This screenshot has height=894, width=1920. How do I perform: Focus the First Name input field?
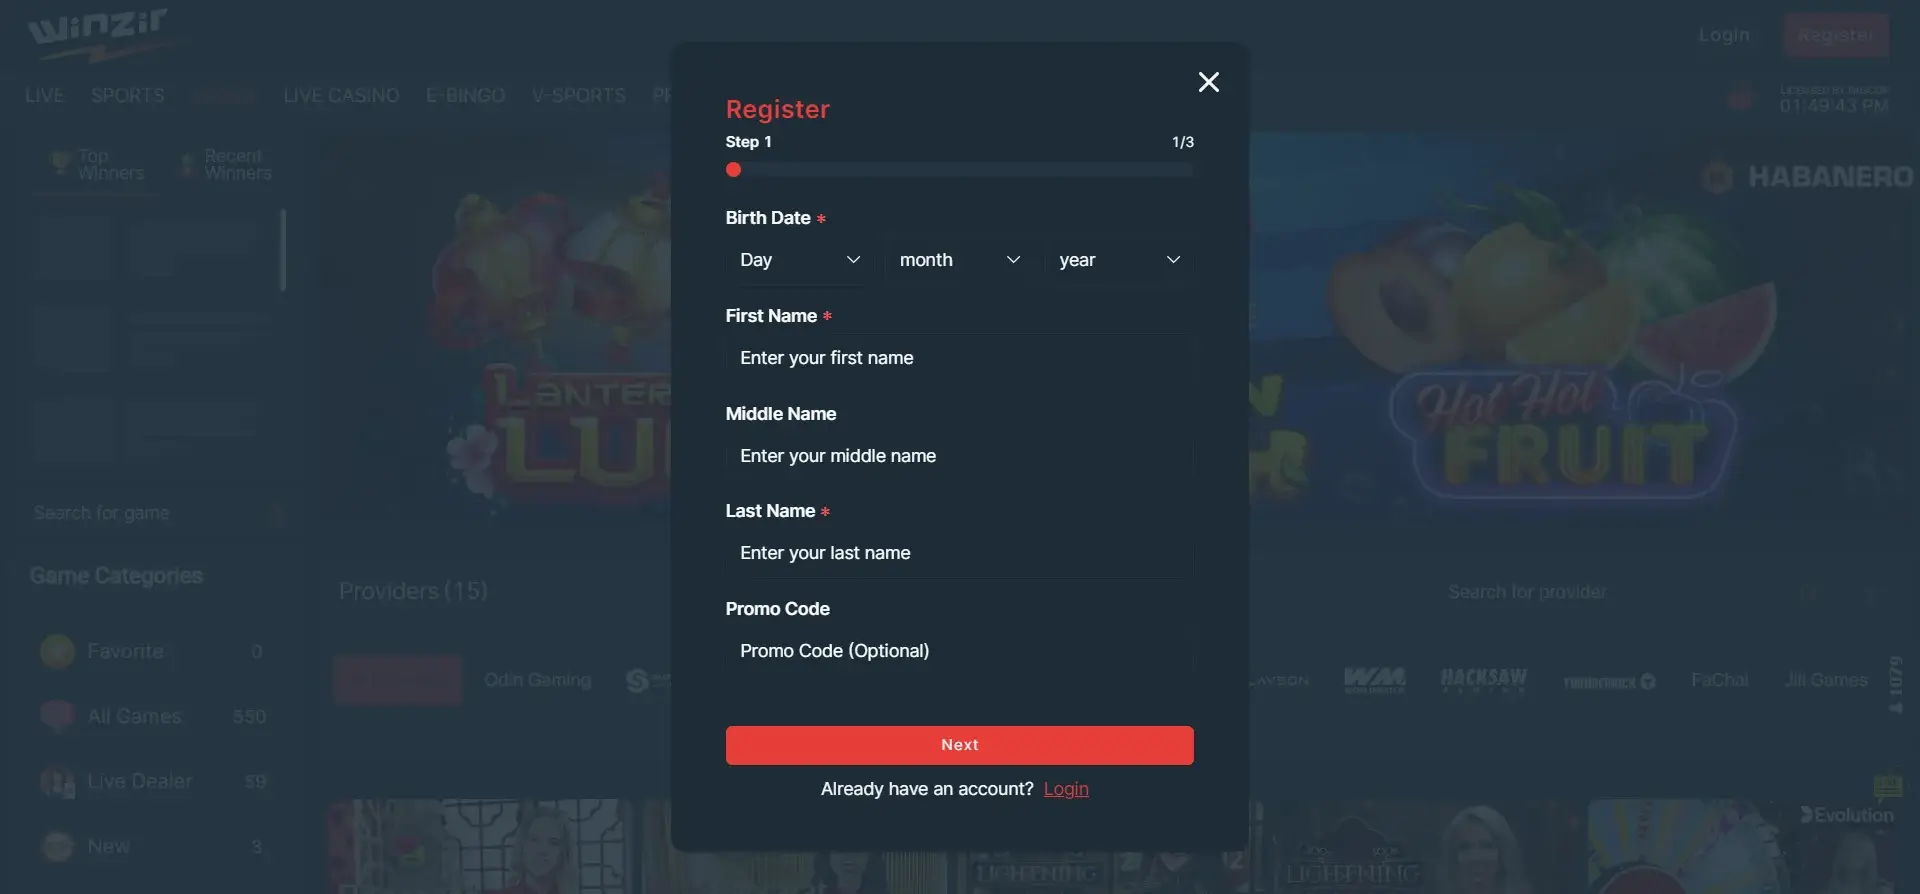click(x=959, y=358)
